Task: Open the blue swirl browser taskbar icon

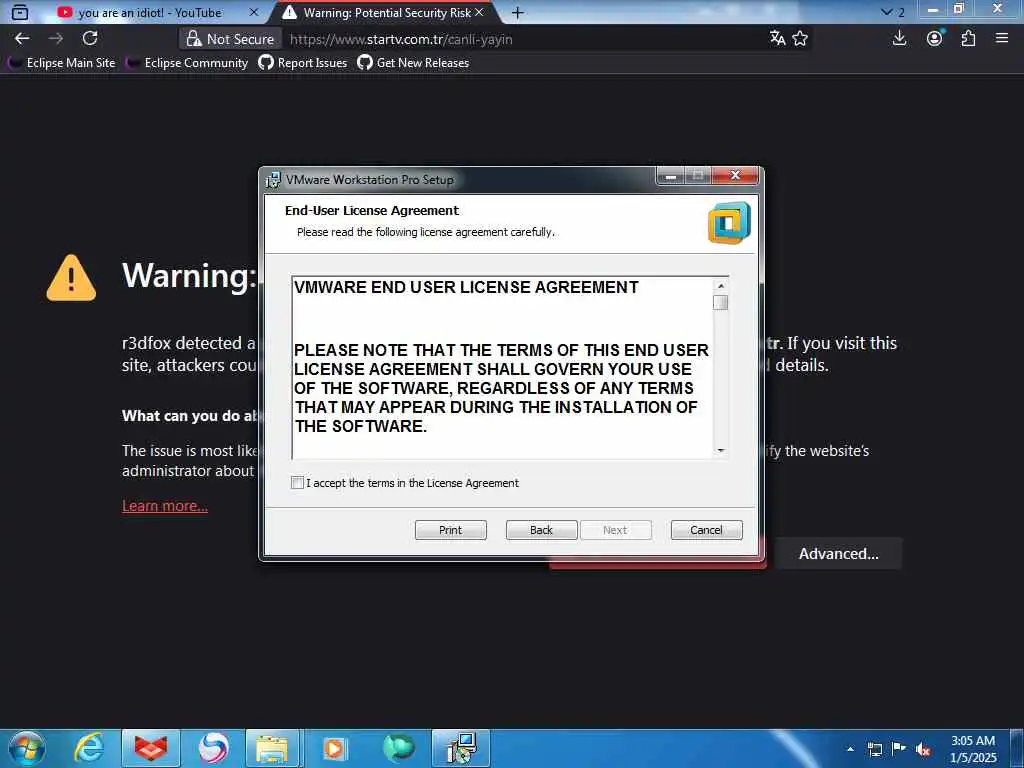Action: point(213,748)
